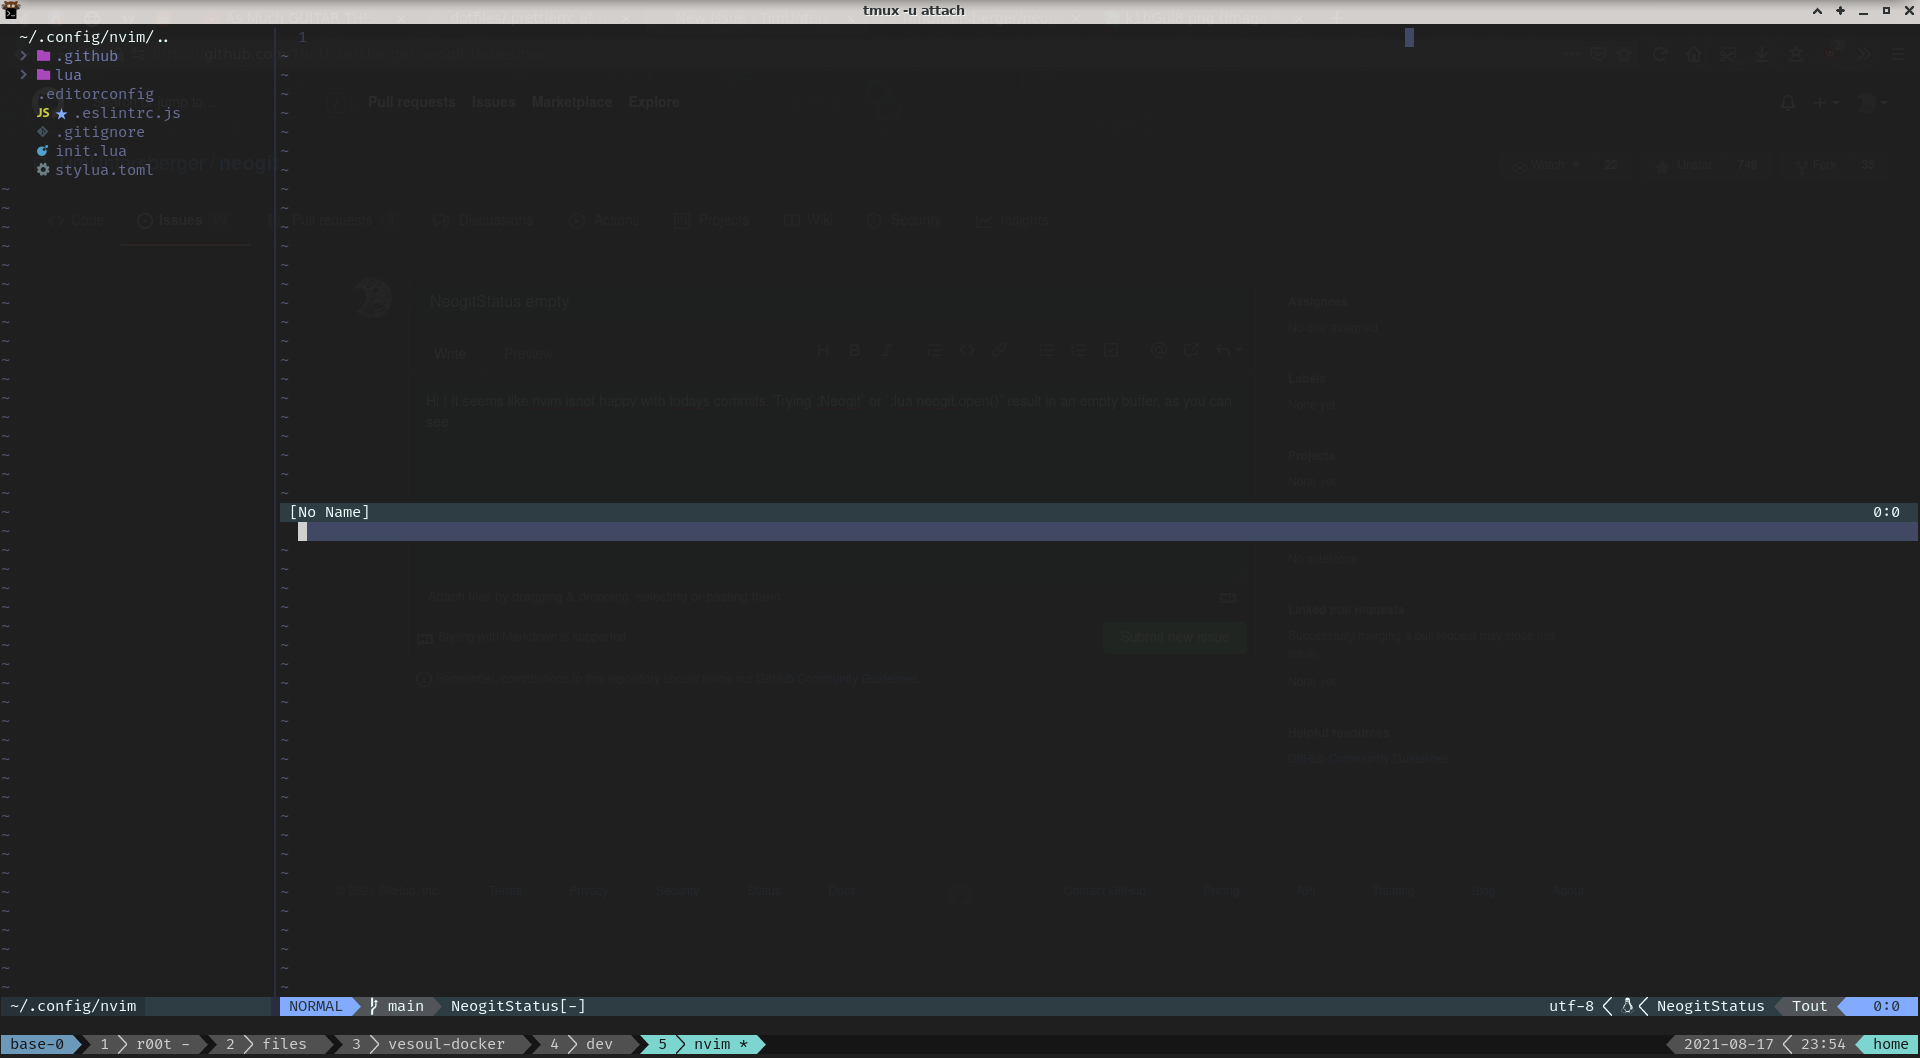Screen dimensions: 1920x1058
Task: Click the Submit new issue button
Action: tap(1175, 637)
